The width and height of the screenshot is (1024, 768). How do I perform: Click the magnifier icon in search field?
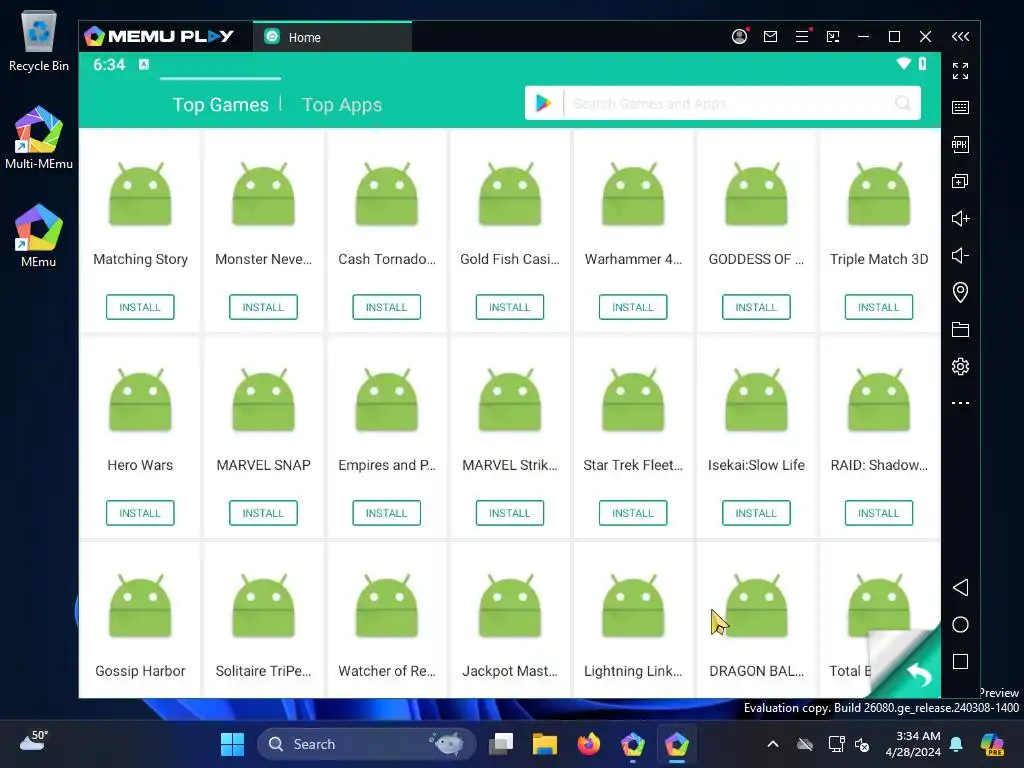coord(903,103)
